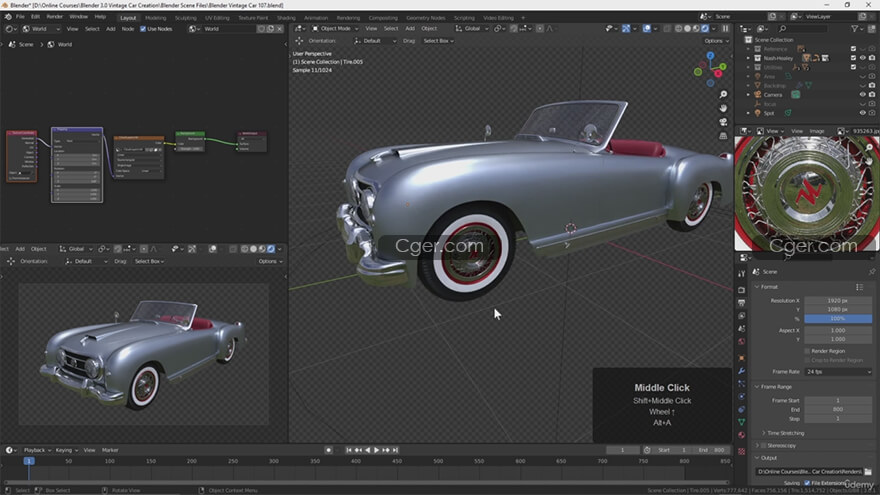880x495 pixels.
Task: Click the output path text field
Action: 809,471
